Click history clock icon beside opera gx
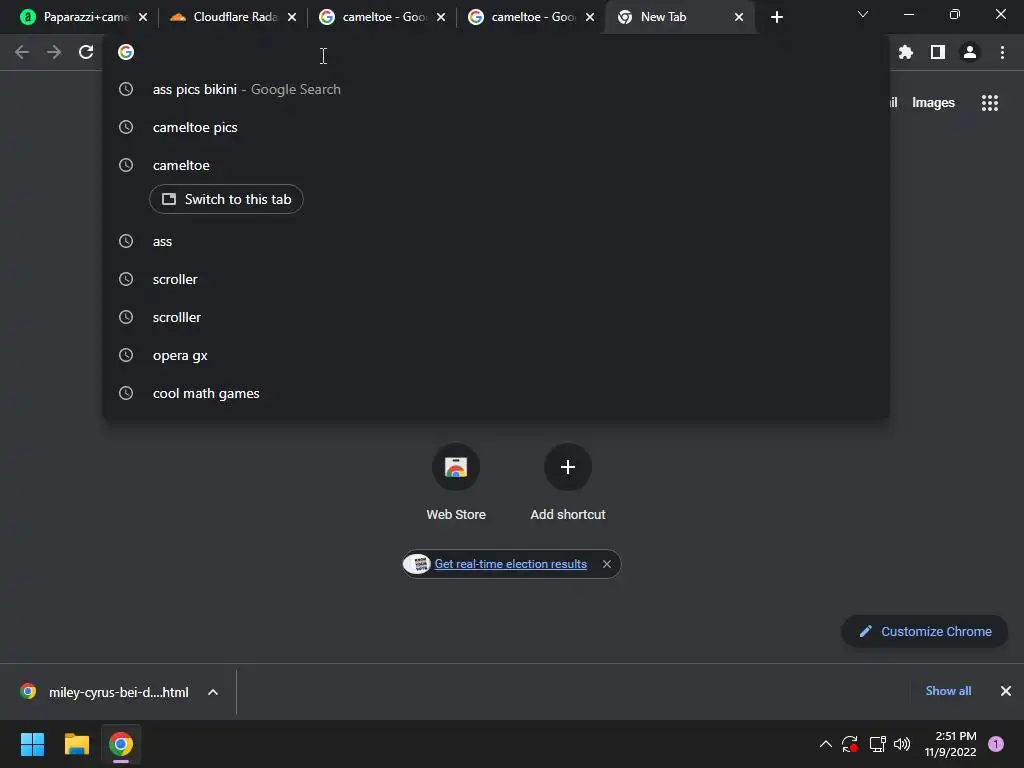The height and width of the screenshot is (768, 1024). click(126, 355)
